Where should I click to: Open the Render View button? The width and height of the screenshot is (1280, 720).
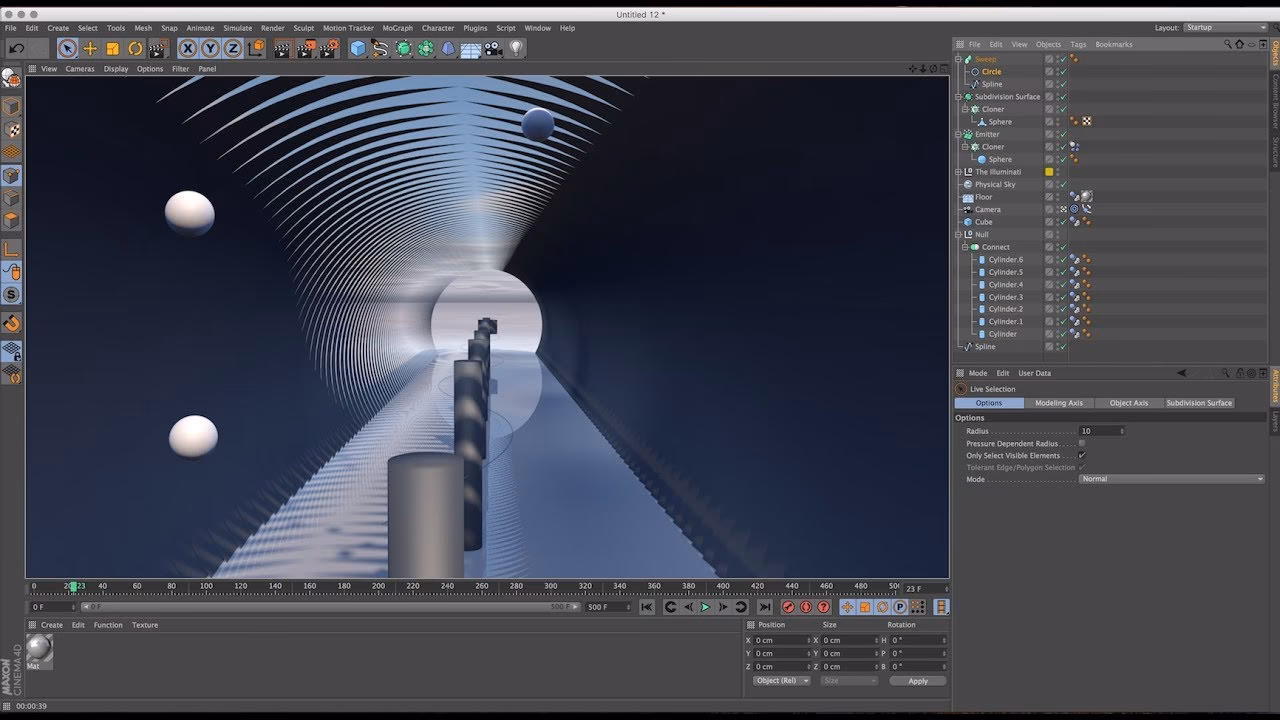point(282,48)
